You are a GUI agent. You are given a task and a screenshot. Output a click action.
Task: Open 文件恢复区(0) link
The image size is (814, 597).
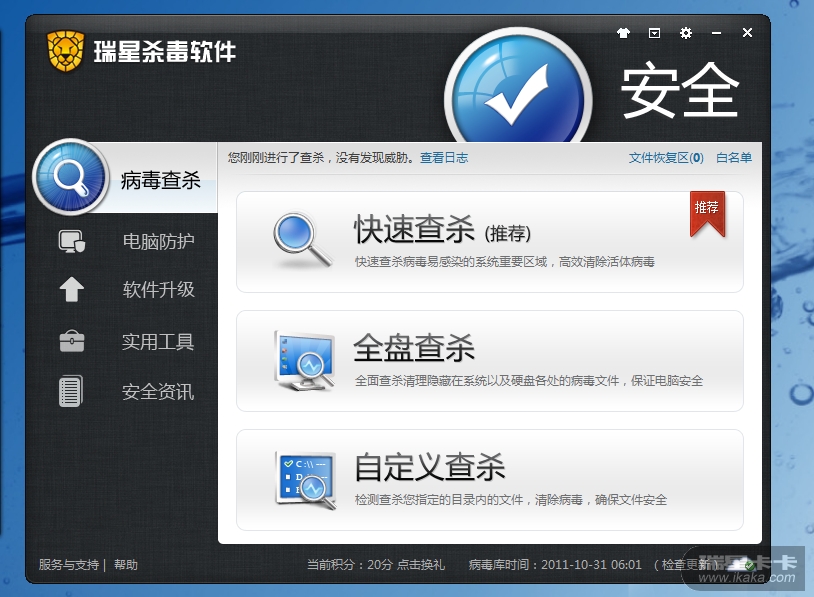(x=666, y=158)
